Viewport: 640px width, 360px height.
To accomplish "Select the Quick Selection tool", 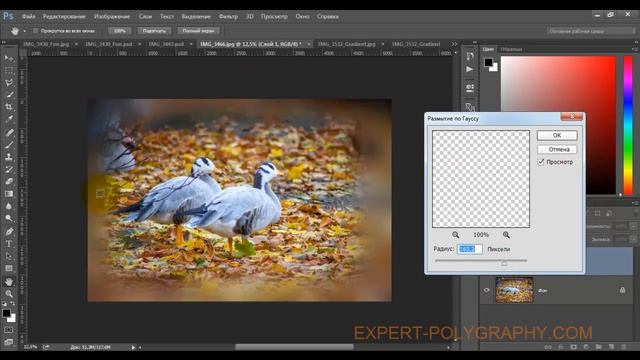I will click(x=9, y=95).
